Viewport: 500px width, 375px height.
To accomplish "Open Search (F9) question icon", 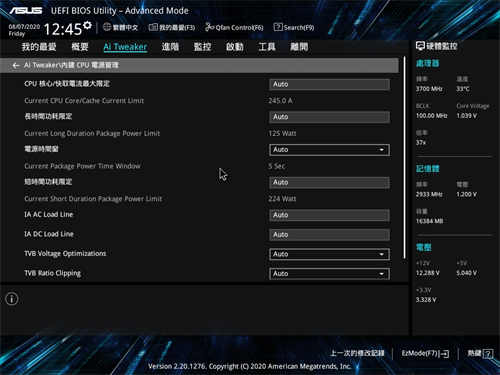I will (x=278, y=27).
